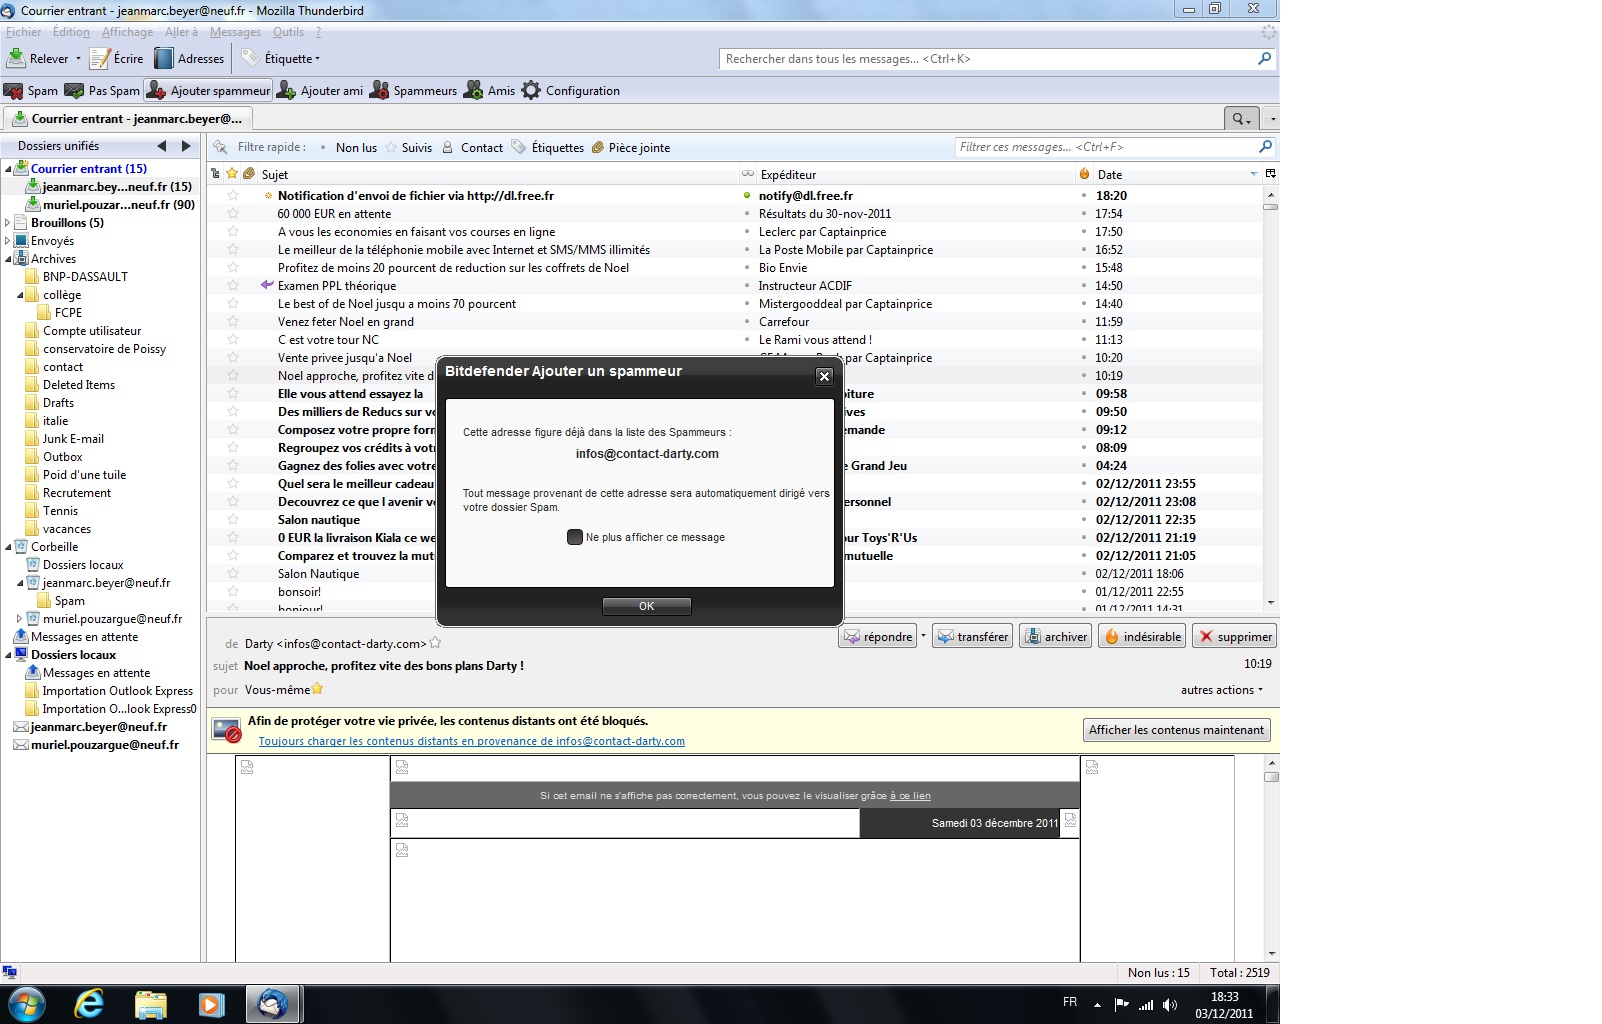
Task: Click the Relever mail button
Action: [x=38, y=59]
